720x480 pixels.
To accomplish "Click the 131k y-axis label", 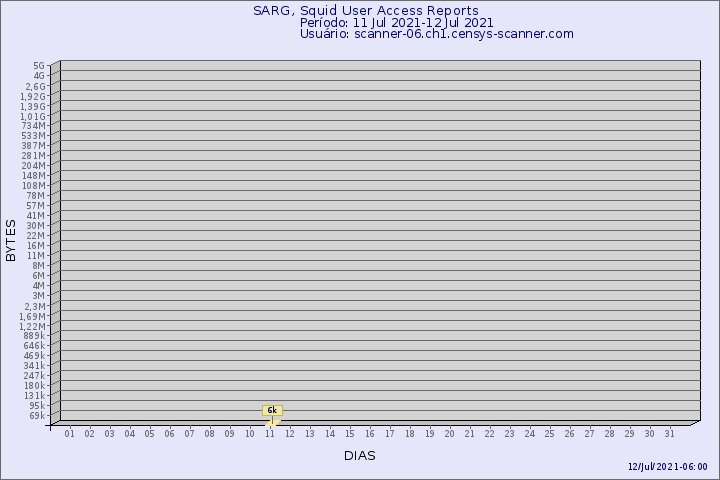I will (34, 395).
